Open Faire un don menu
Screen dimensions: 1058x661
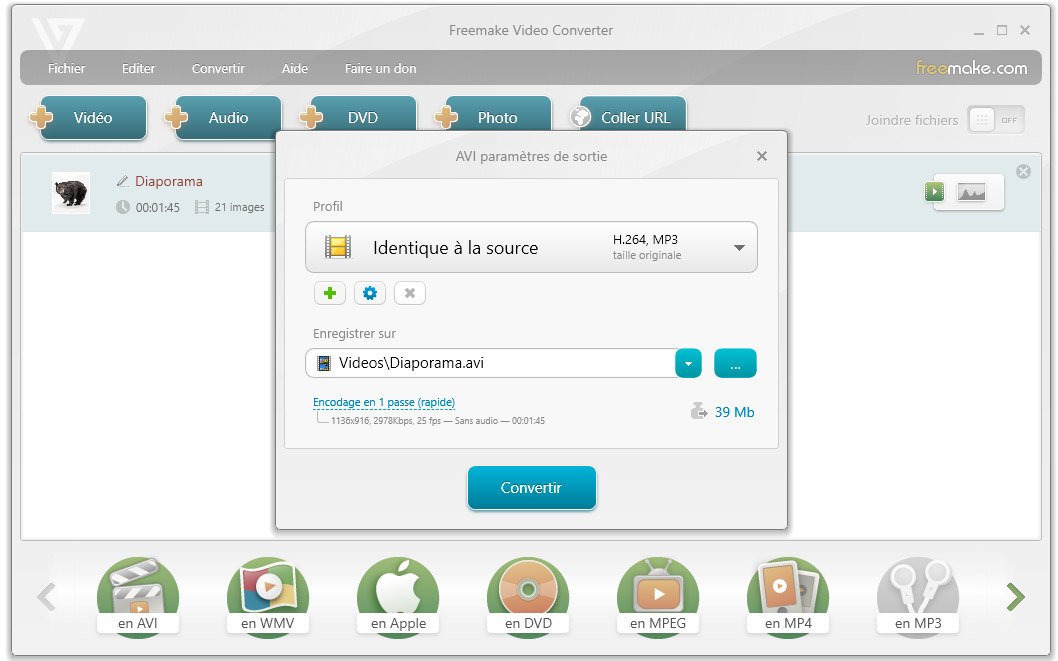(381, 68)
